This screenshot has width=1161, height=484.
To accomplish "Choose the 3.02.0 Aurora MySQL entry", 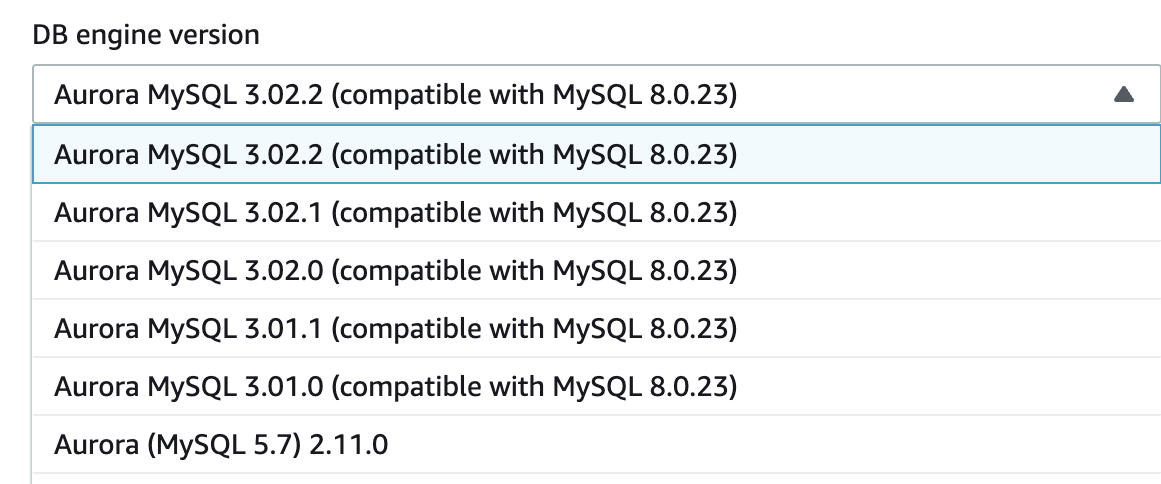I will [x=396, y=270].
